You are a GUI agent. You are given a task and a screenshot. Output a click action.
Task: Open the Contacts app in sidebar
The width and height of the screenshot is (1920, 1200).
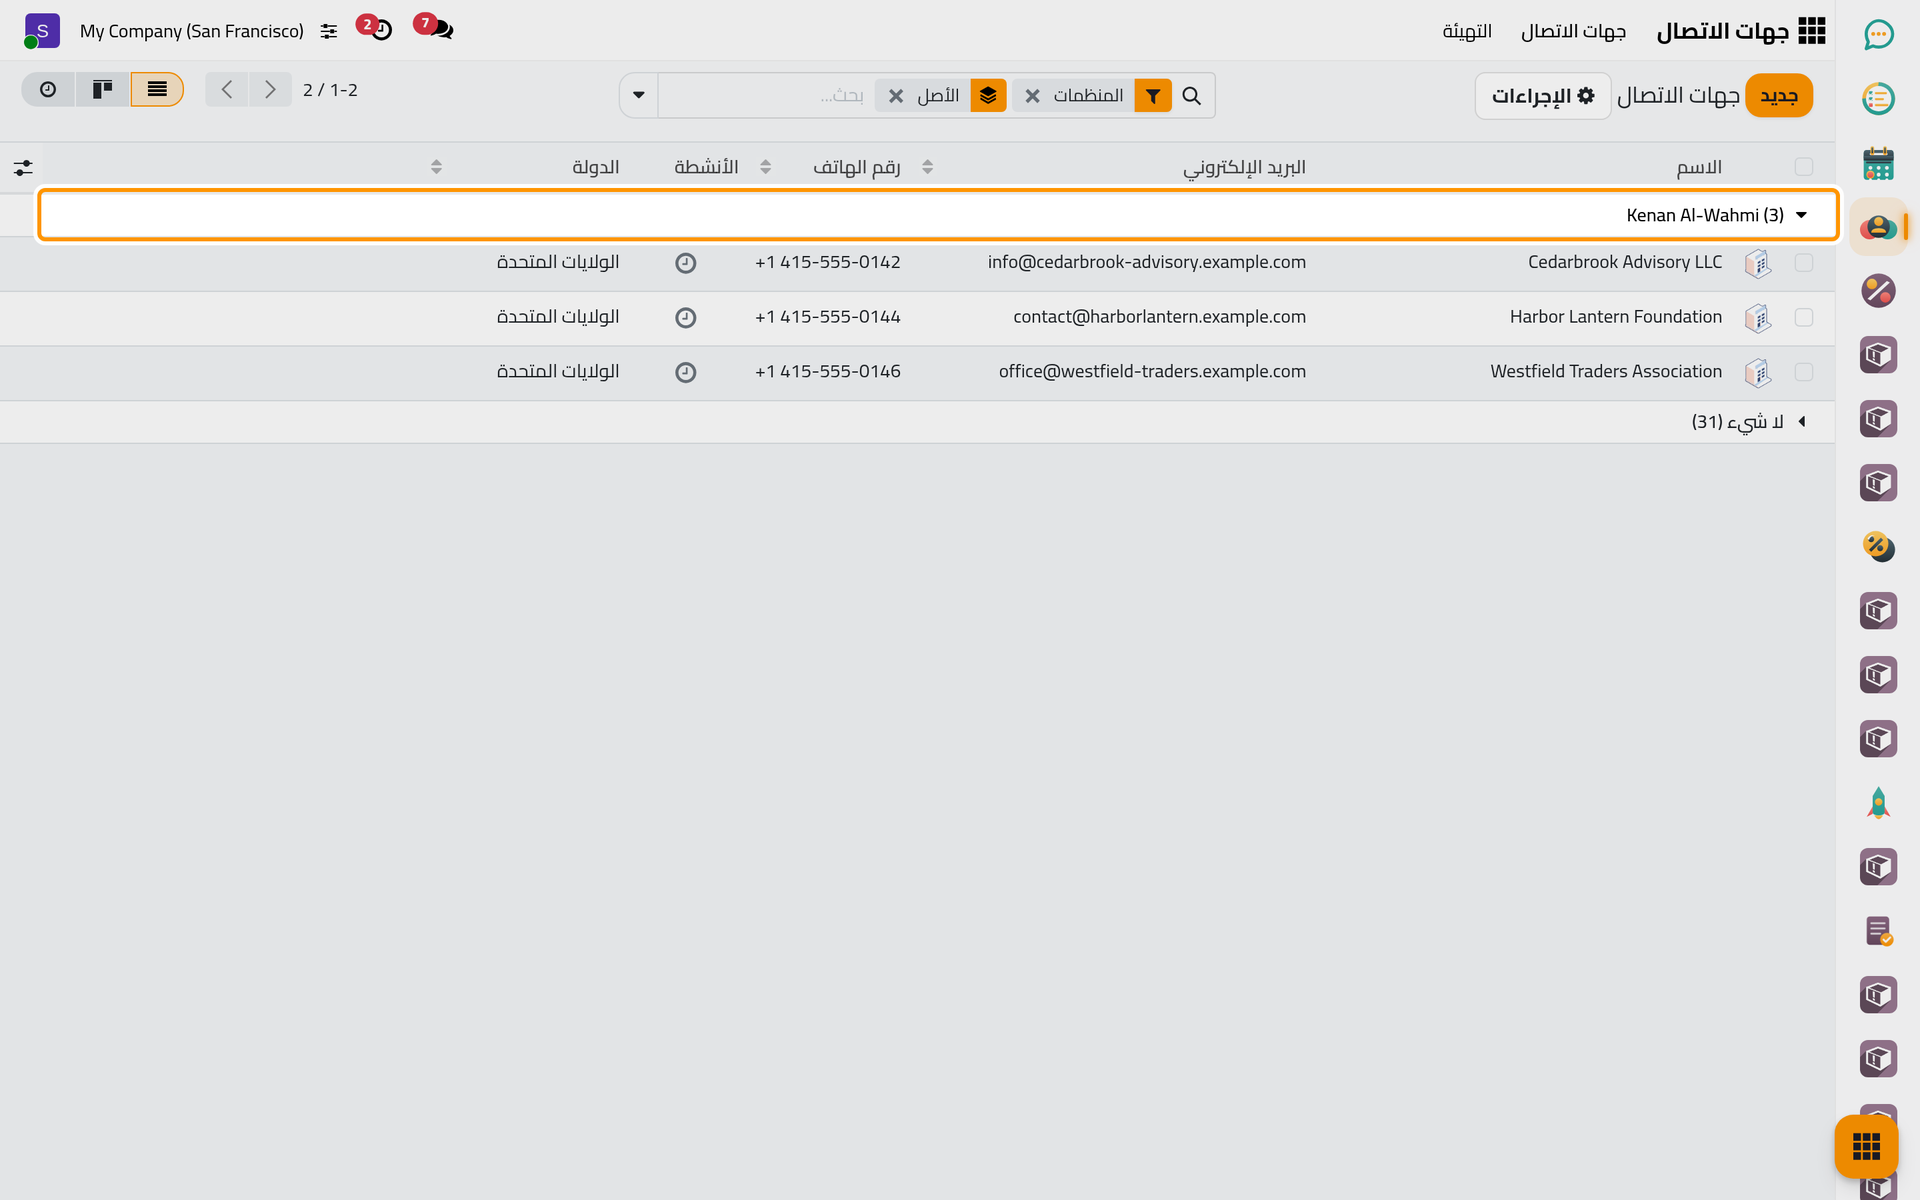[1878, 227]
